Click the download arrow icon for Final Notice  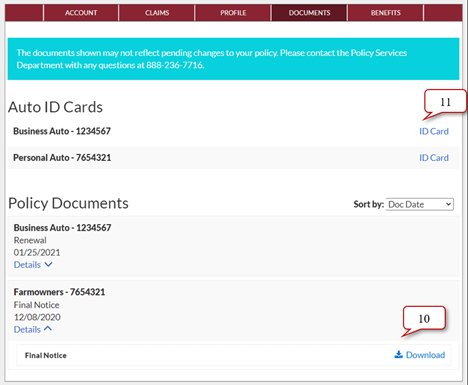[399, 355]
